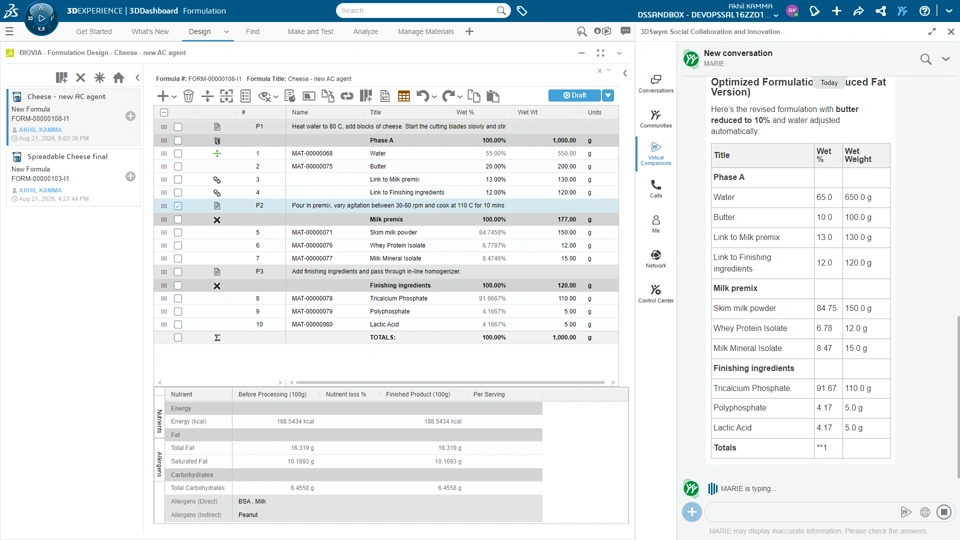The image size is (960, 540).
Task: Click the paste clipboard icon in formula toolbar
Action: (x=493, y=96)
